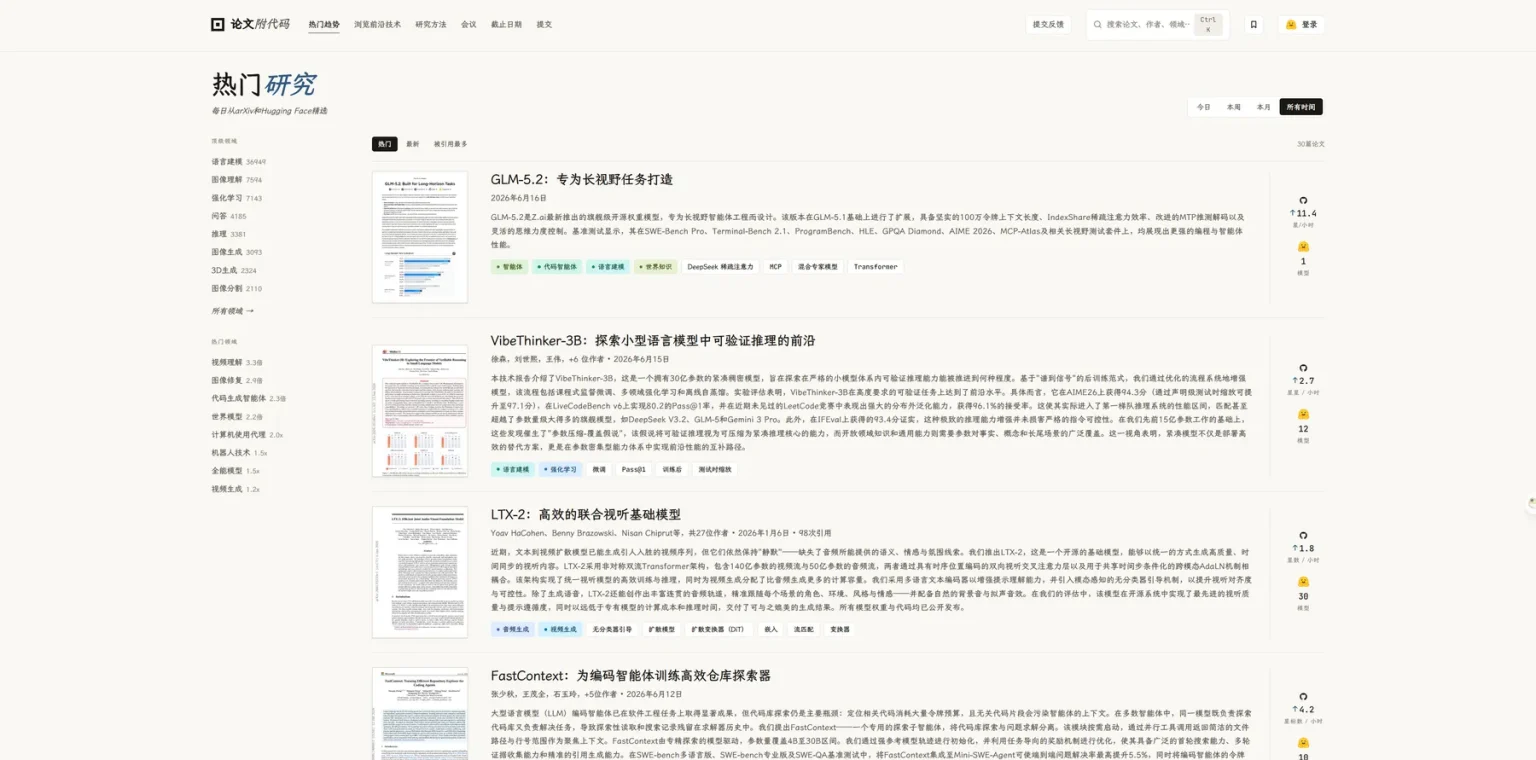
Task: Click the DeepSeek 稀疏注意力 tag
Action: tap(720, 267)
